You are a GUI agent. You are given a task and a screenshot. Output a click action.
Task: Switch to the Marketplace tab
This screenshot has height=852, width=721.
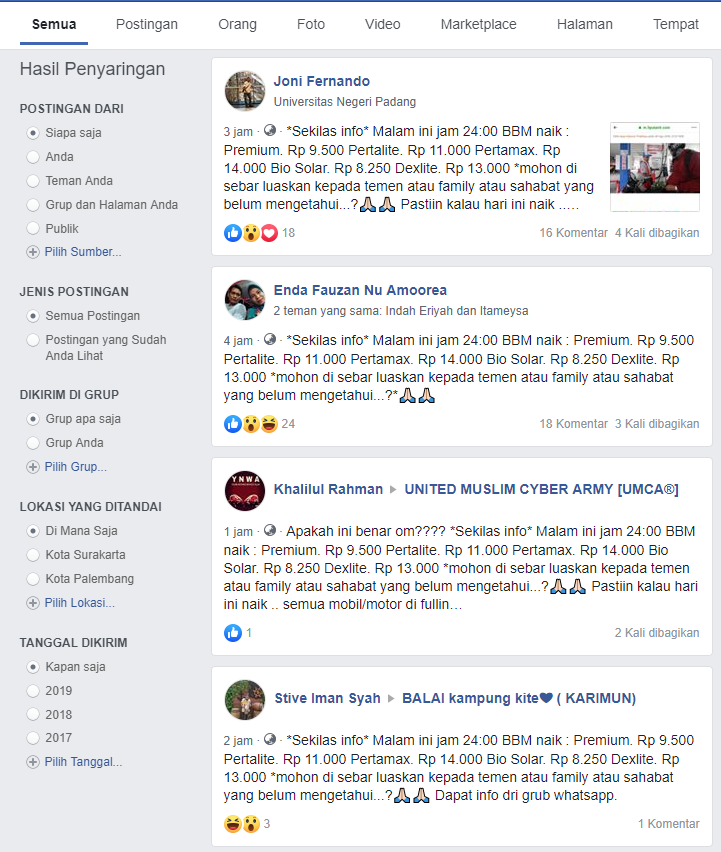pyautogui.click(x=478, y=24)
